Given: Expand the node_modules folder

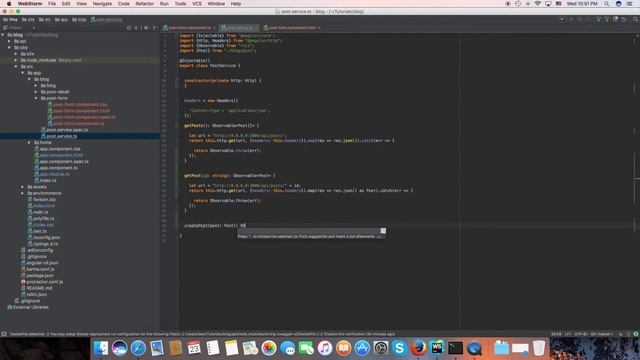Looking at the screenshot, I should 16,60.
